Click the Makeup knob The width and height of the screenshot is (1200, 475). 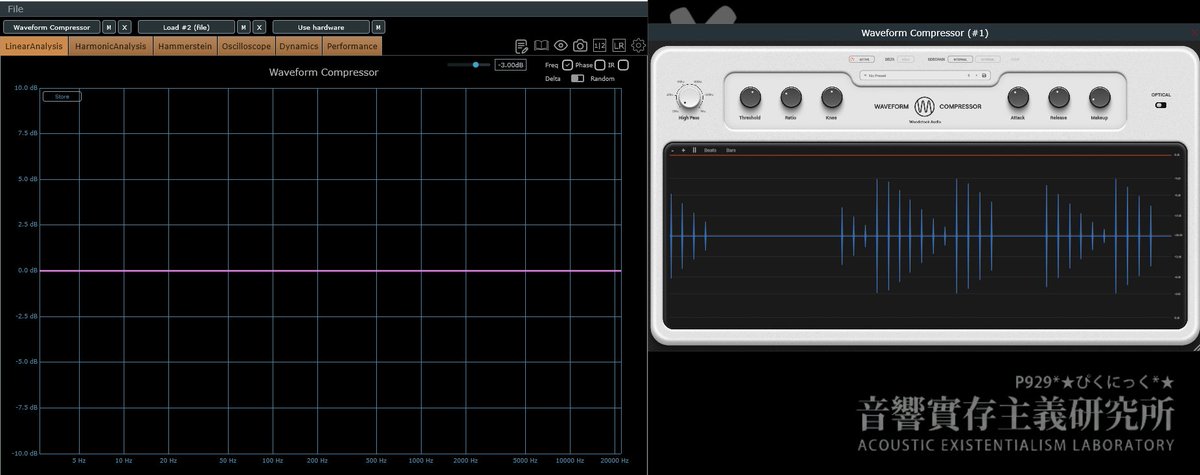pyautogui.click(x=1100, y=97)
